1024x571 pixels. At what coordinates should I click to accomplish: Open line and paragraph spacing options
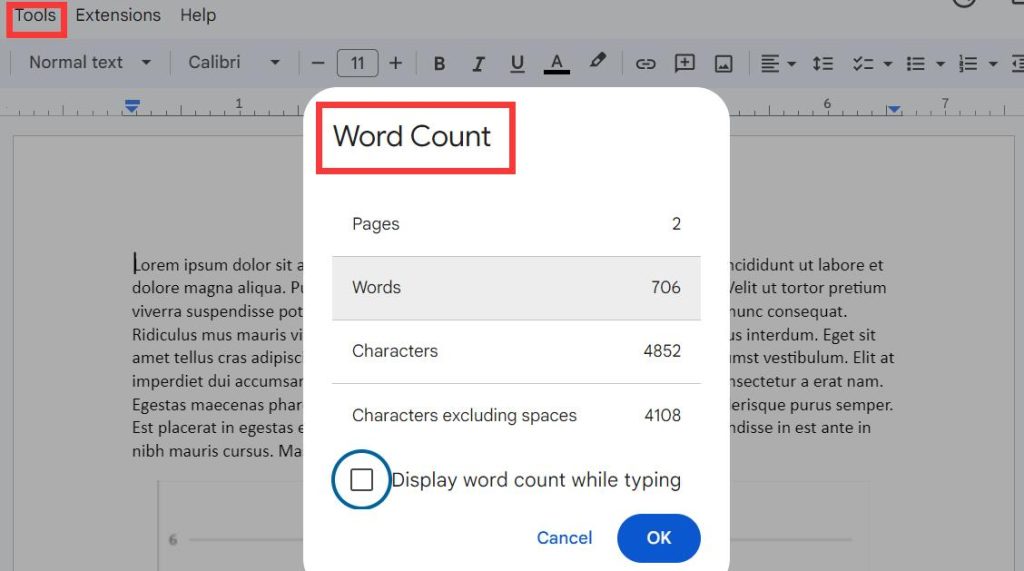click(x=822, y=63)
